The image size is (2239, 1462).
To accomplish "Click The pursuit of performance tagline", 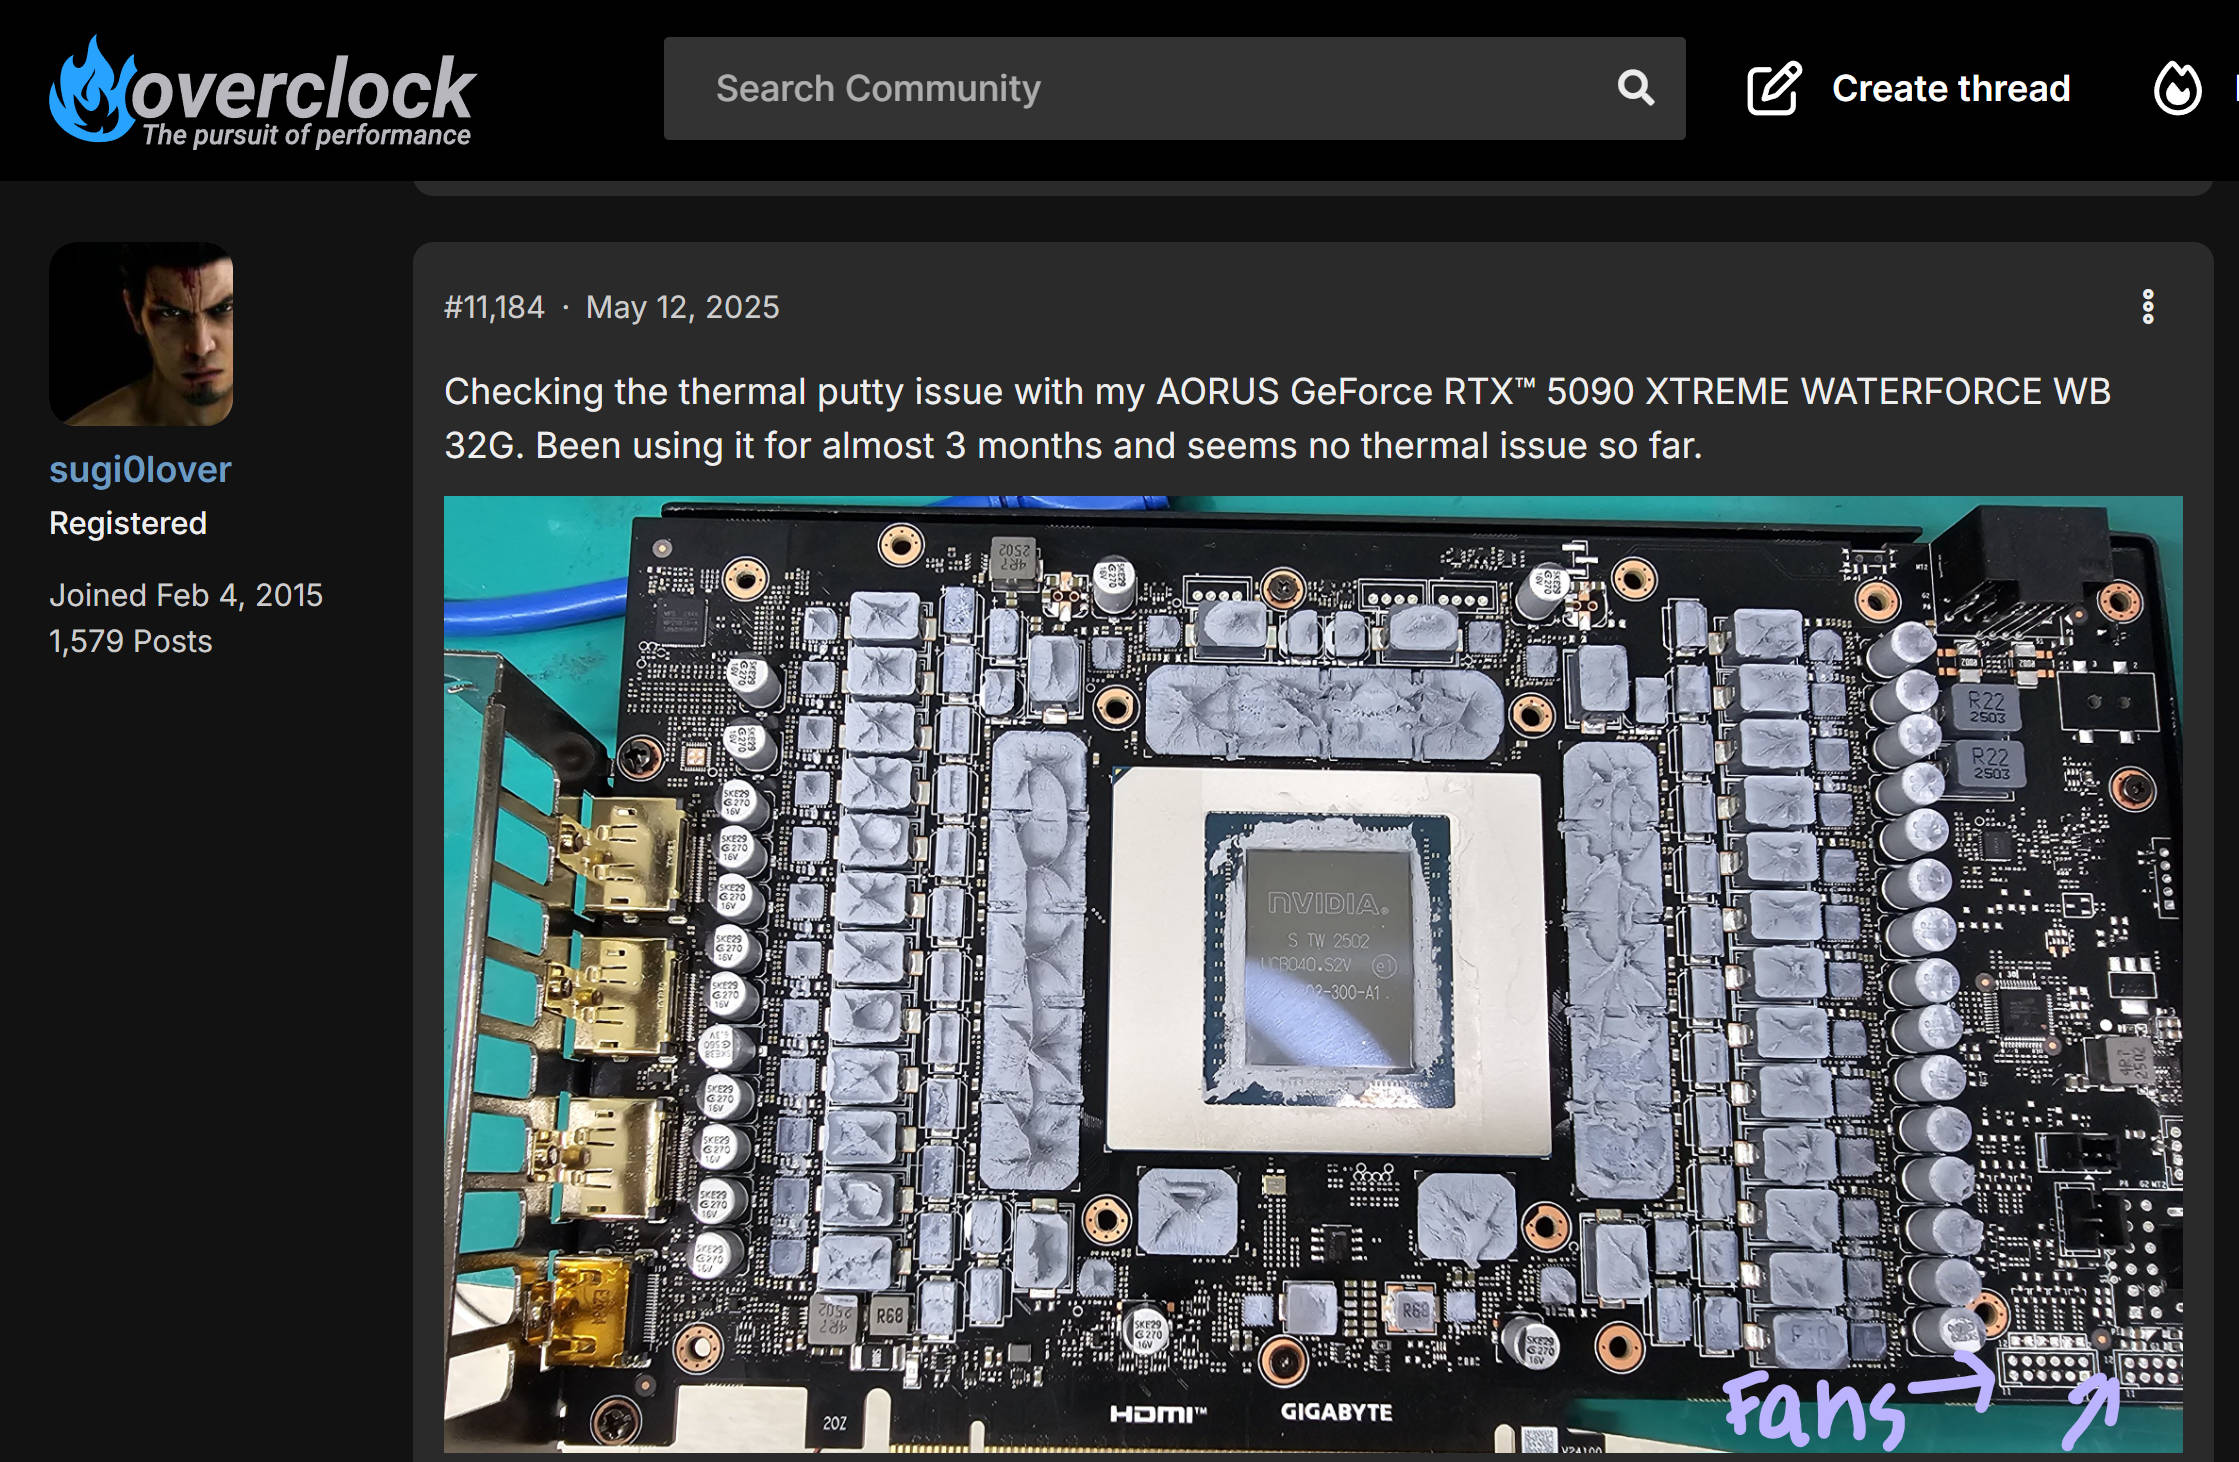I will pos(306,135).
